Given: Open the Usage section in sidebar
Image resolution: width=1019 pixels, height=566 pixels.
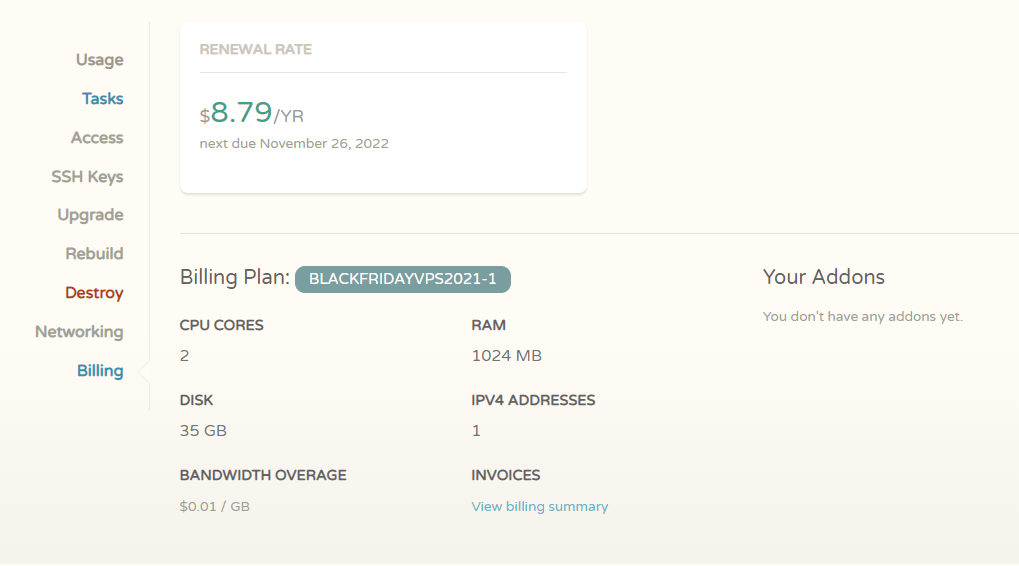Looking at the screenshot, I should (x=99, y=60).
